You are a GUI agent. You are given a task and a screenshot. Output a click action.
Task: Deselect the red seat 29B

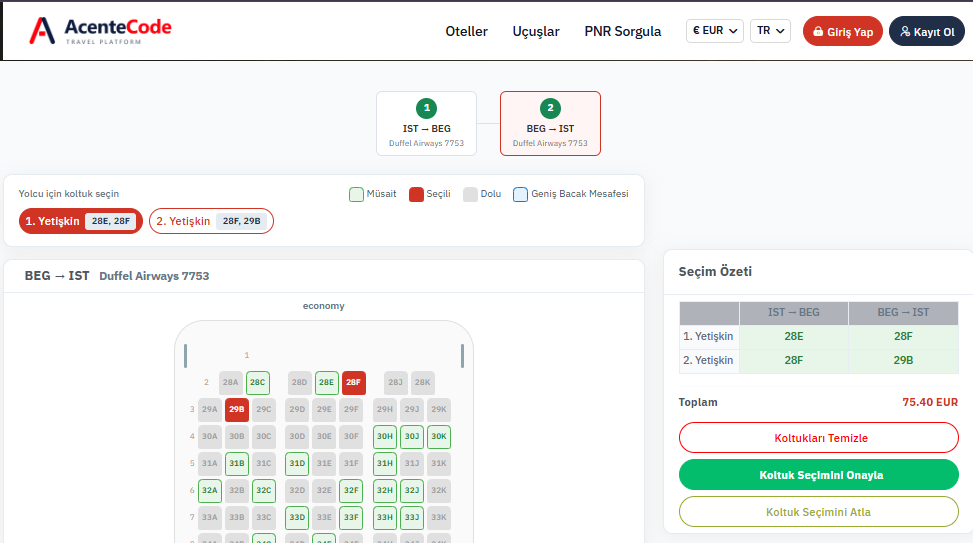pyautogui.click(x=236, y=409)
